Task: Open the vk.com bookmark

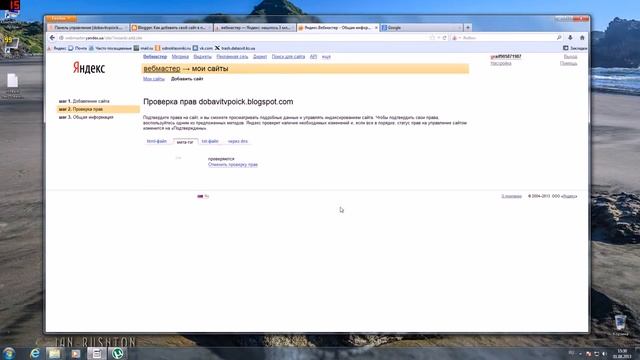Action: click(x=202, y=48)
